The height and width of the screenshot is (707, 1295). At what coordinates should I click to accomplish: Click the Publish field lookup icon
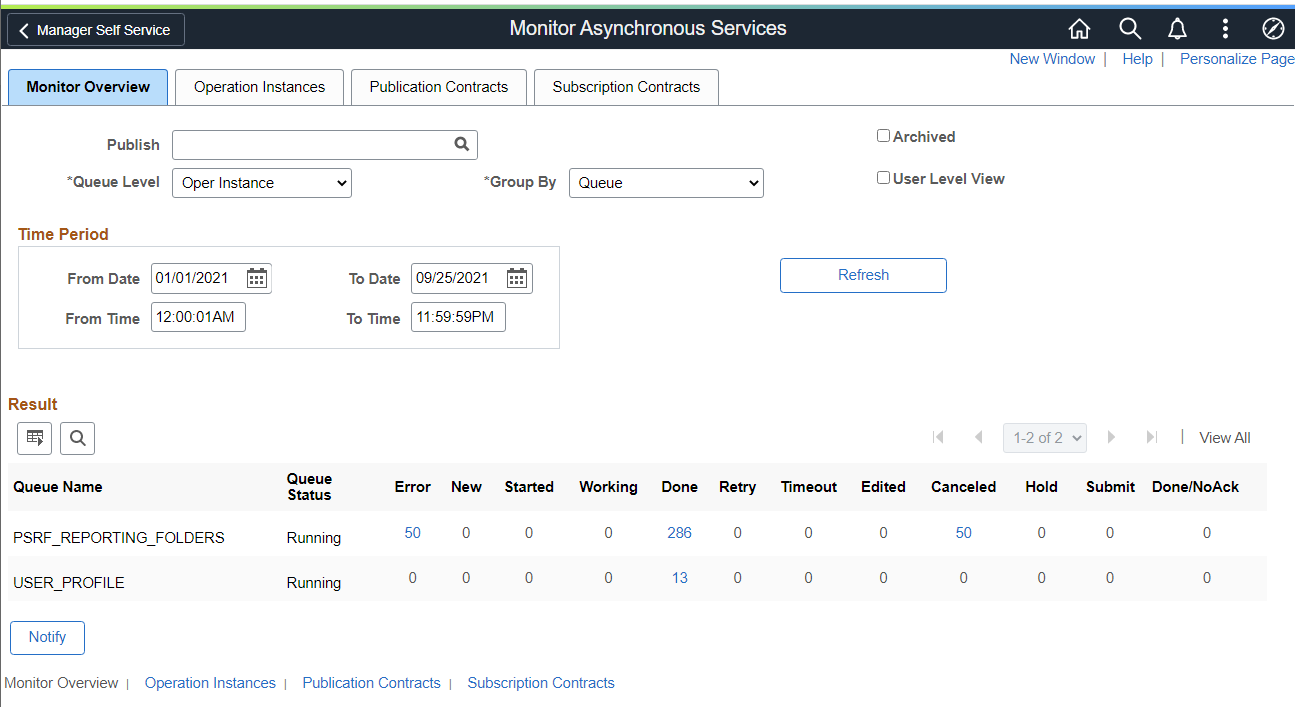point(461,144)
